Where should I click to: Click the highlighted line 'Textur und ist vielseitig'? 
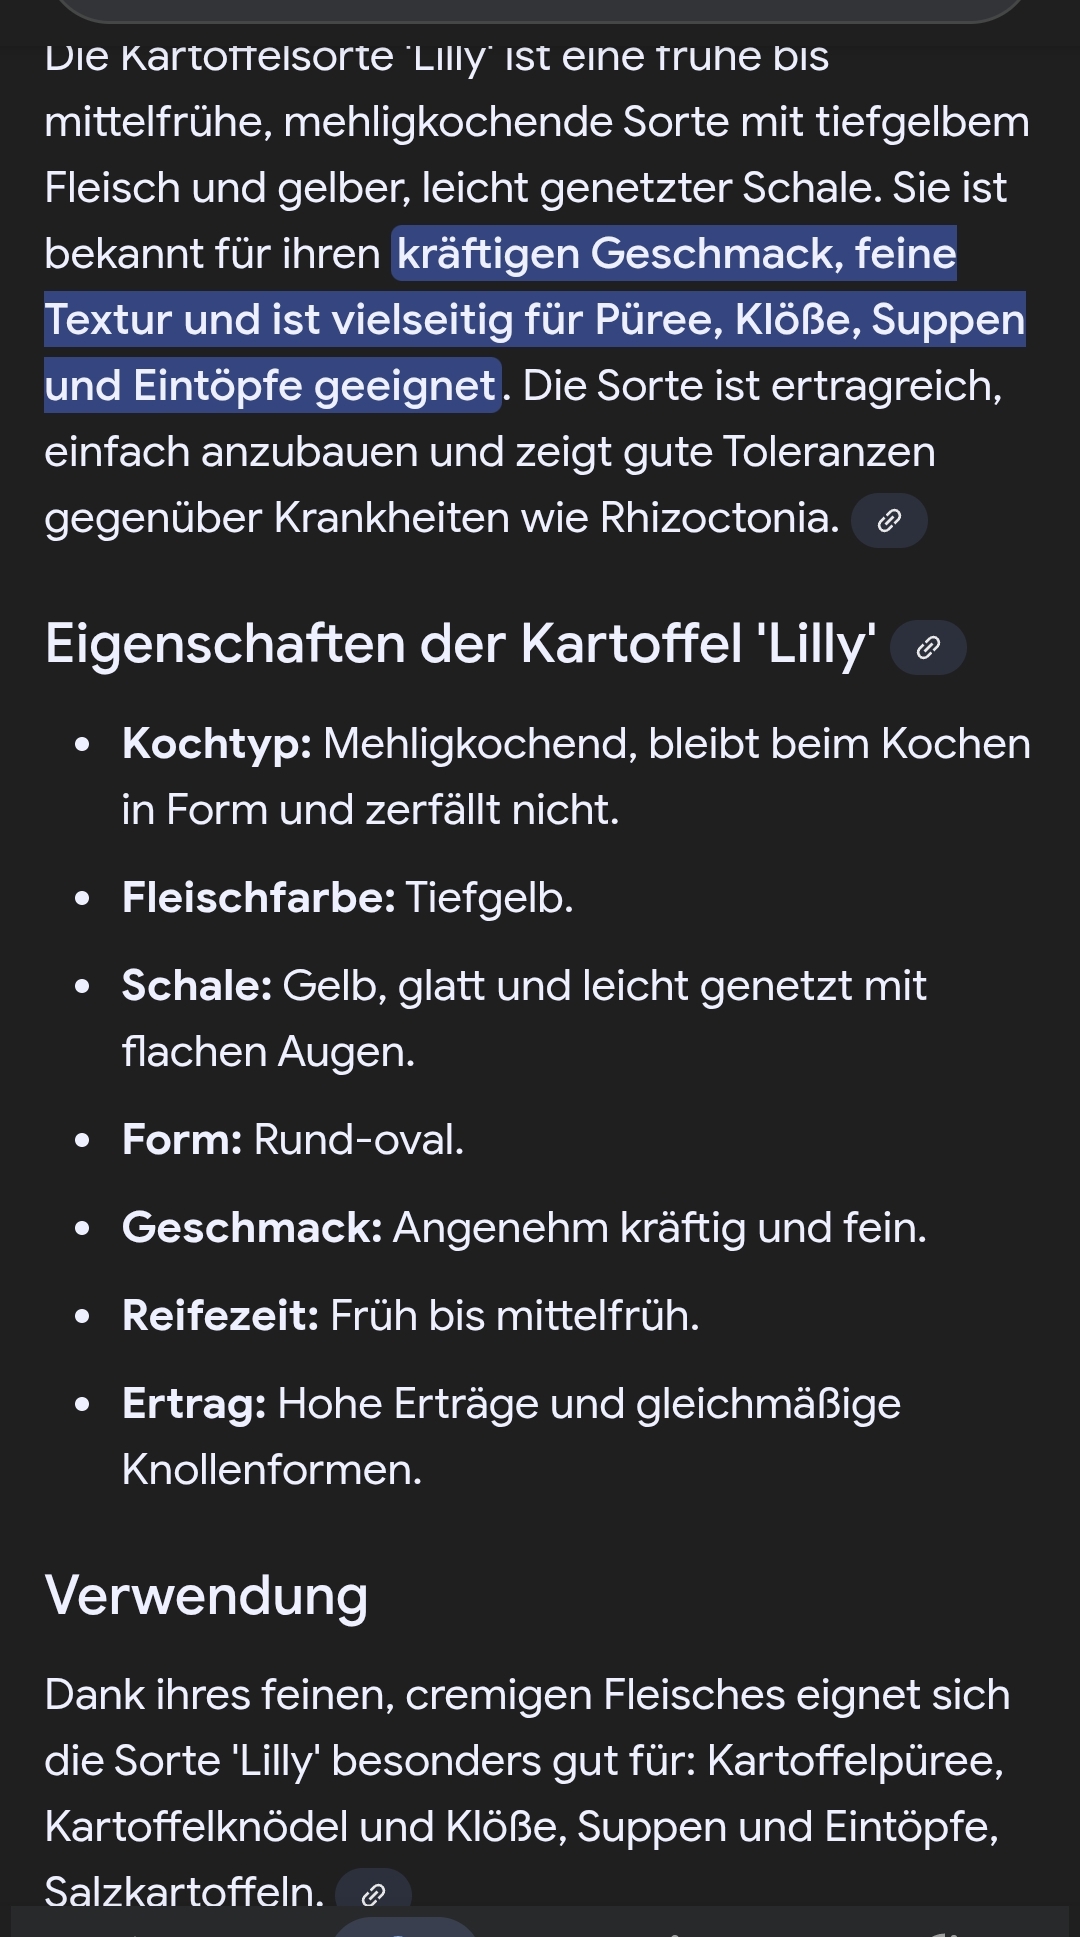point(534,320)
